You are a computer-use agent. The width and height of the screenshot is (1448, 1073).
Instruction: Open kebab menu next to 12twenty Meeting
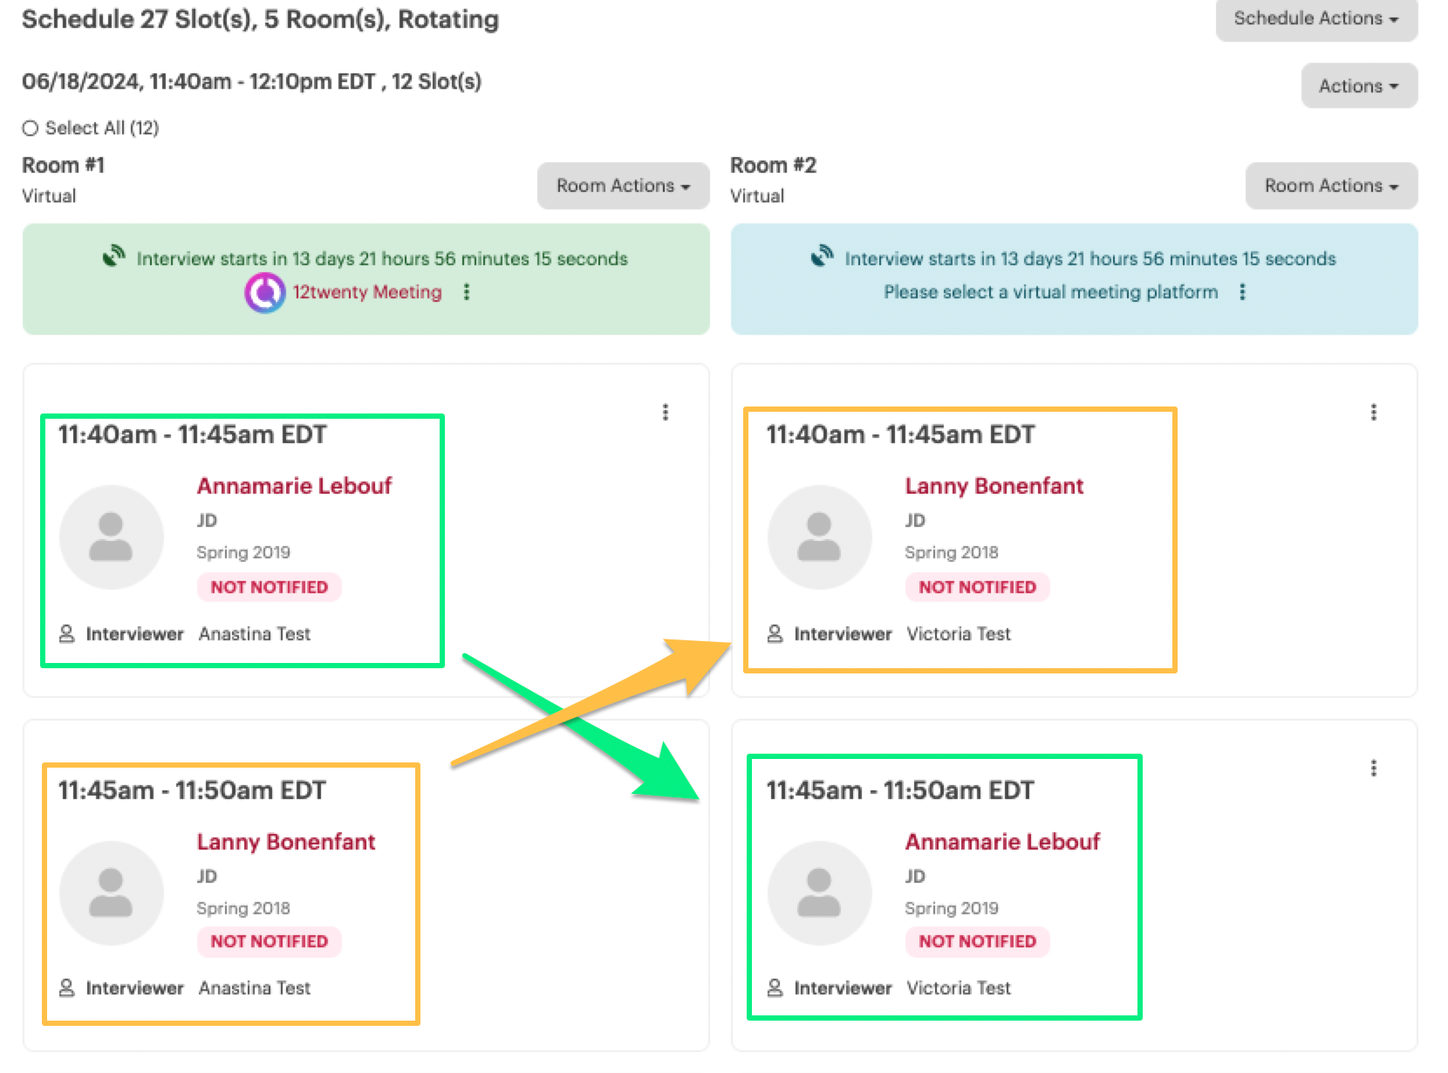[x=467, y=292]
